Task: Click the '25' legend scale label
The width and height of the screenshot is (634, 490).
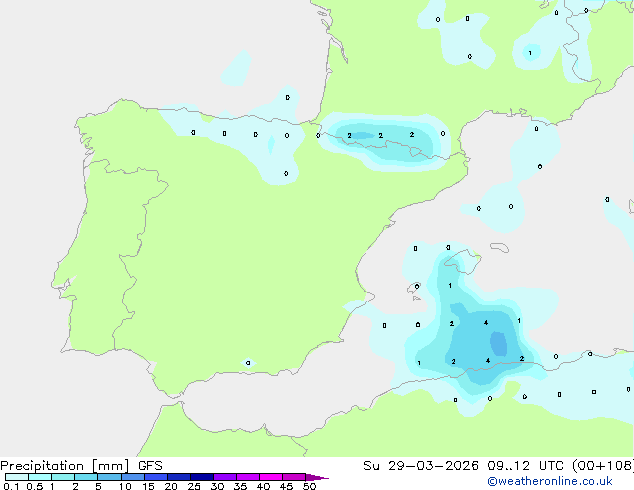Action: point(194,486)
